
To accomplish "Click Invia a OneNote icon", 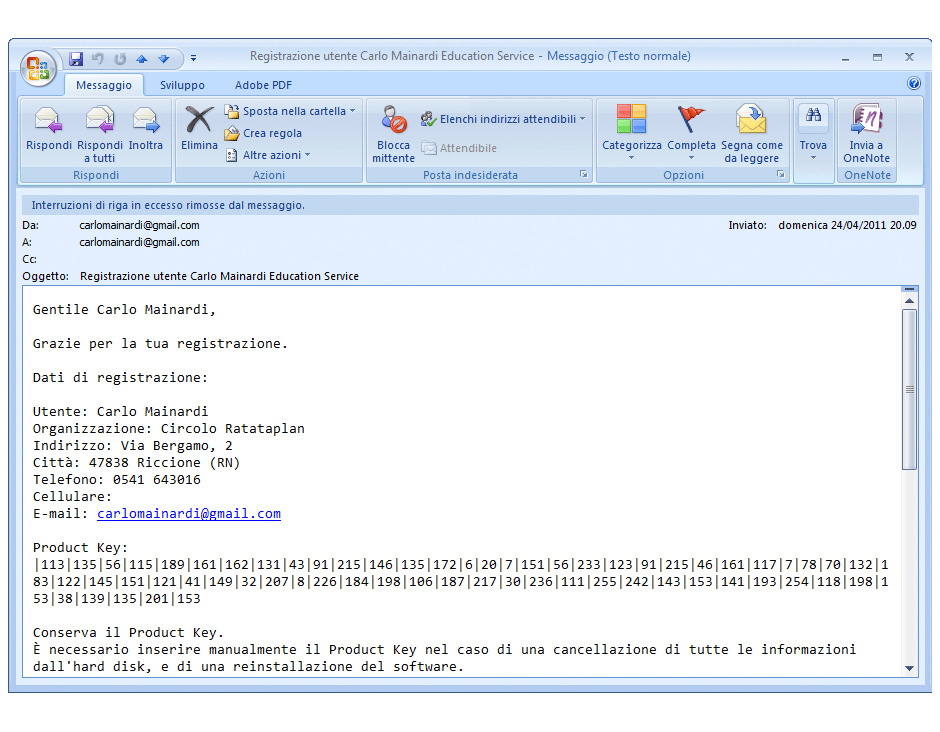I will click(x=866, y=119).
